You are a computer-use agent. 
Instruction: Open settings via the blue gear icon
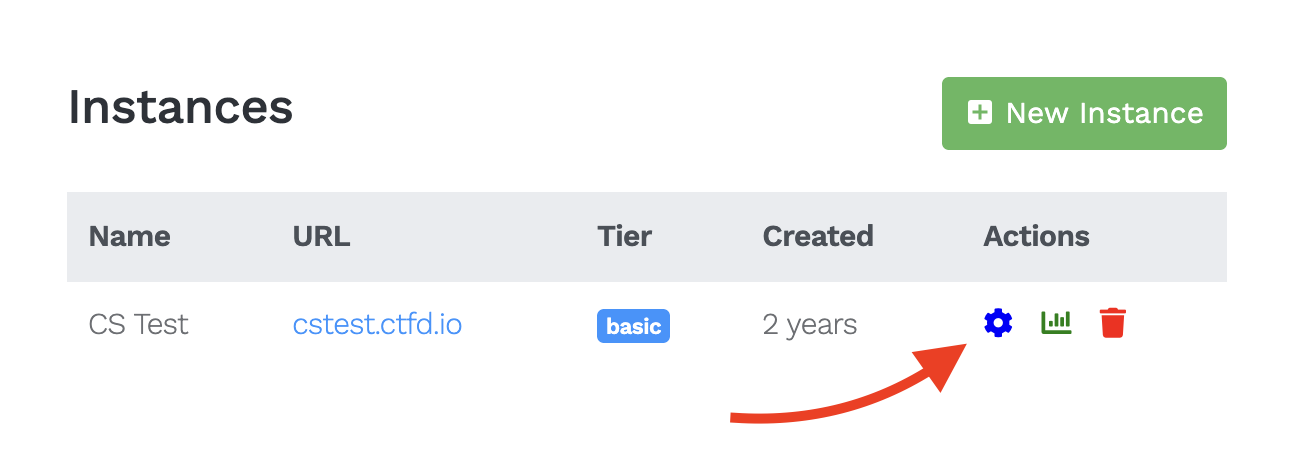click(x=998, y=323)
